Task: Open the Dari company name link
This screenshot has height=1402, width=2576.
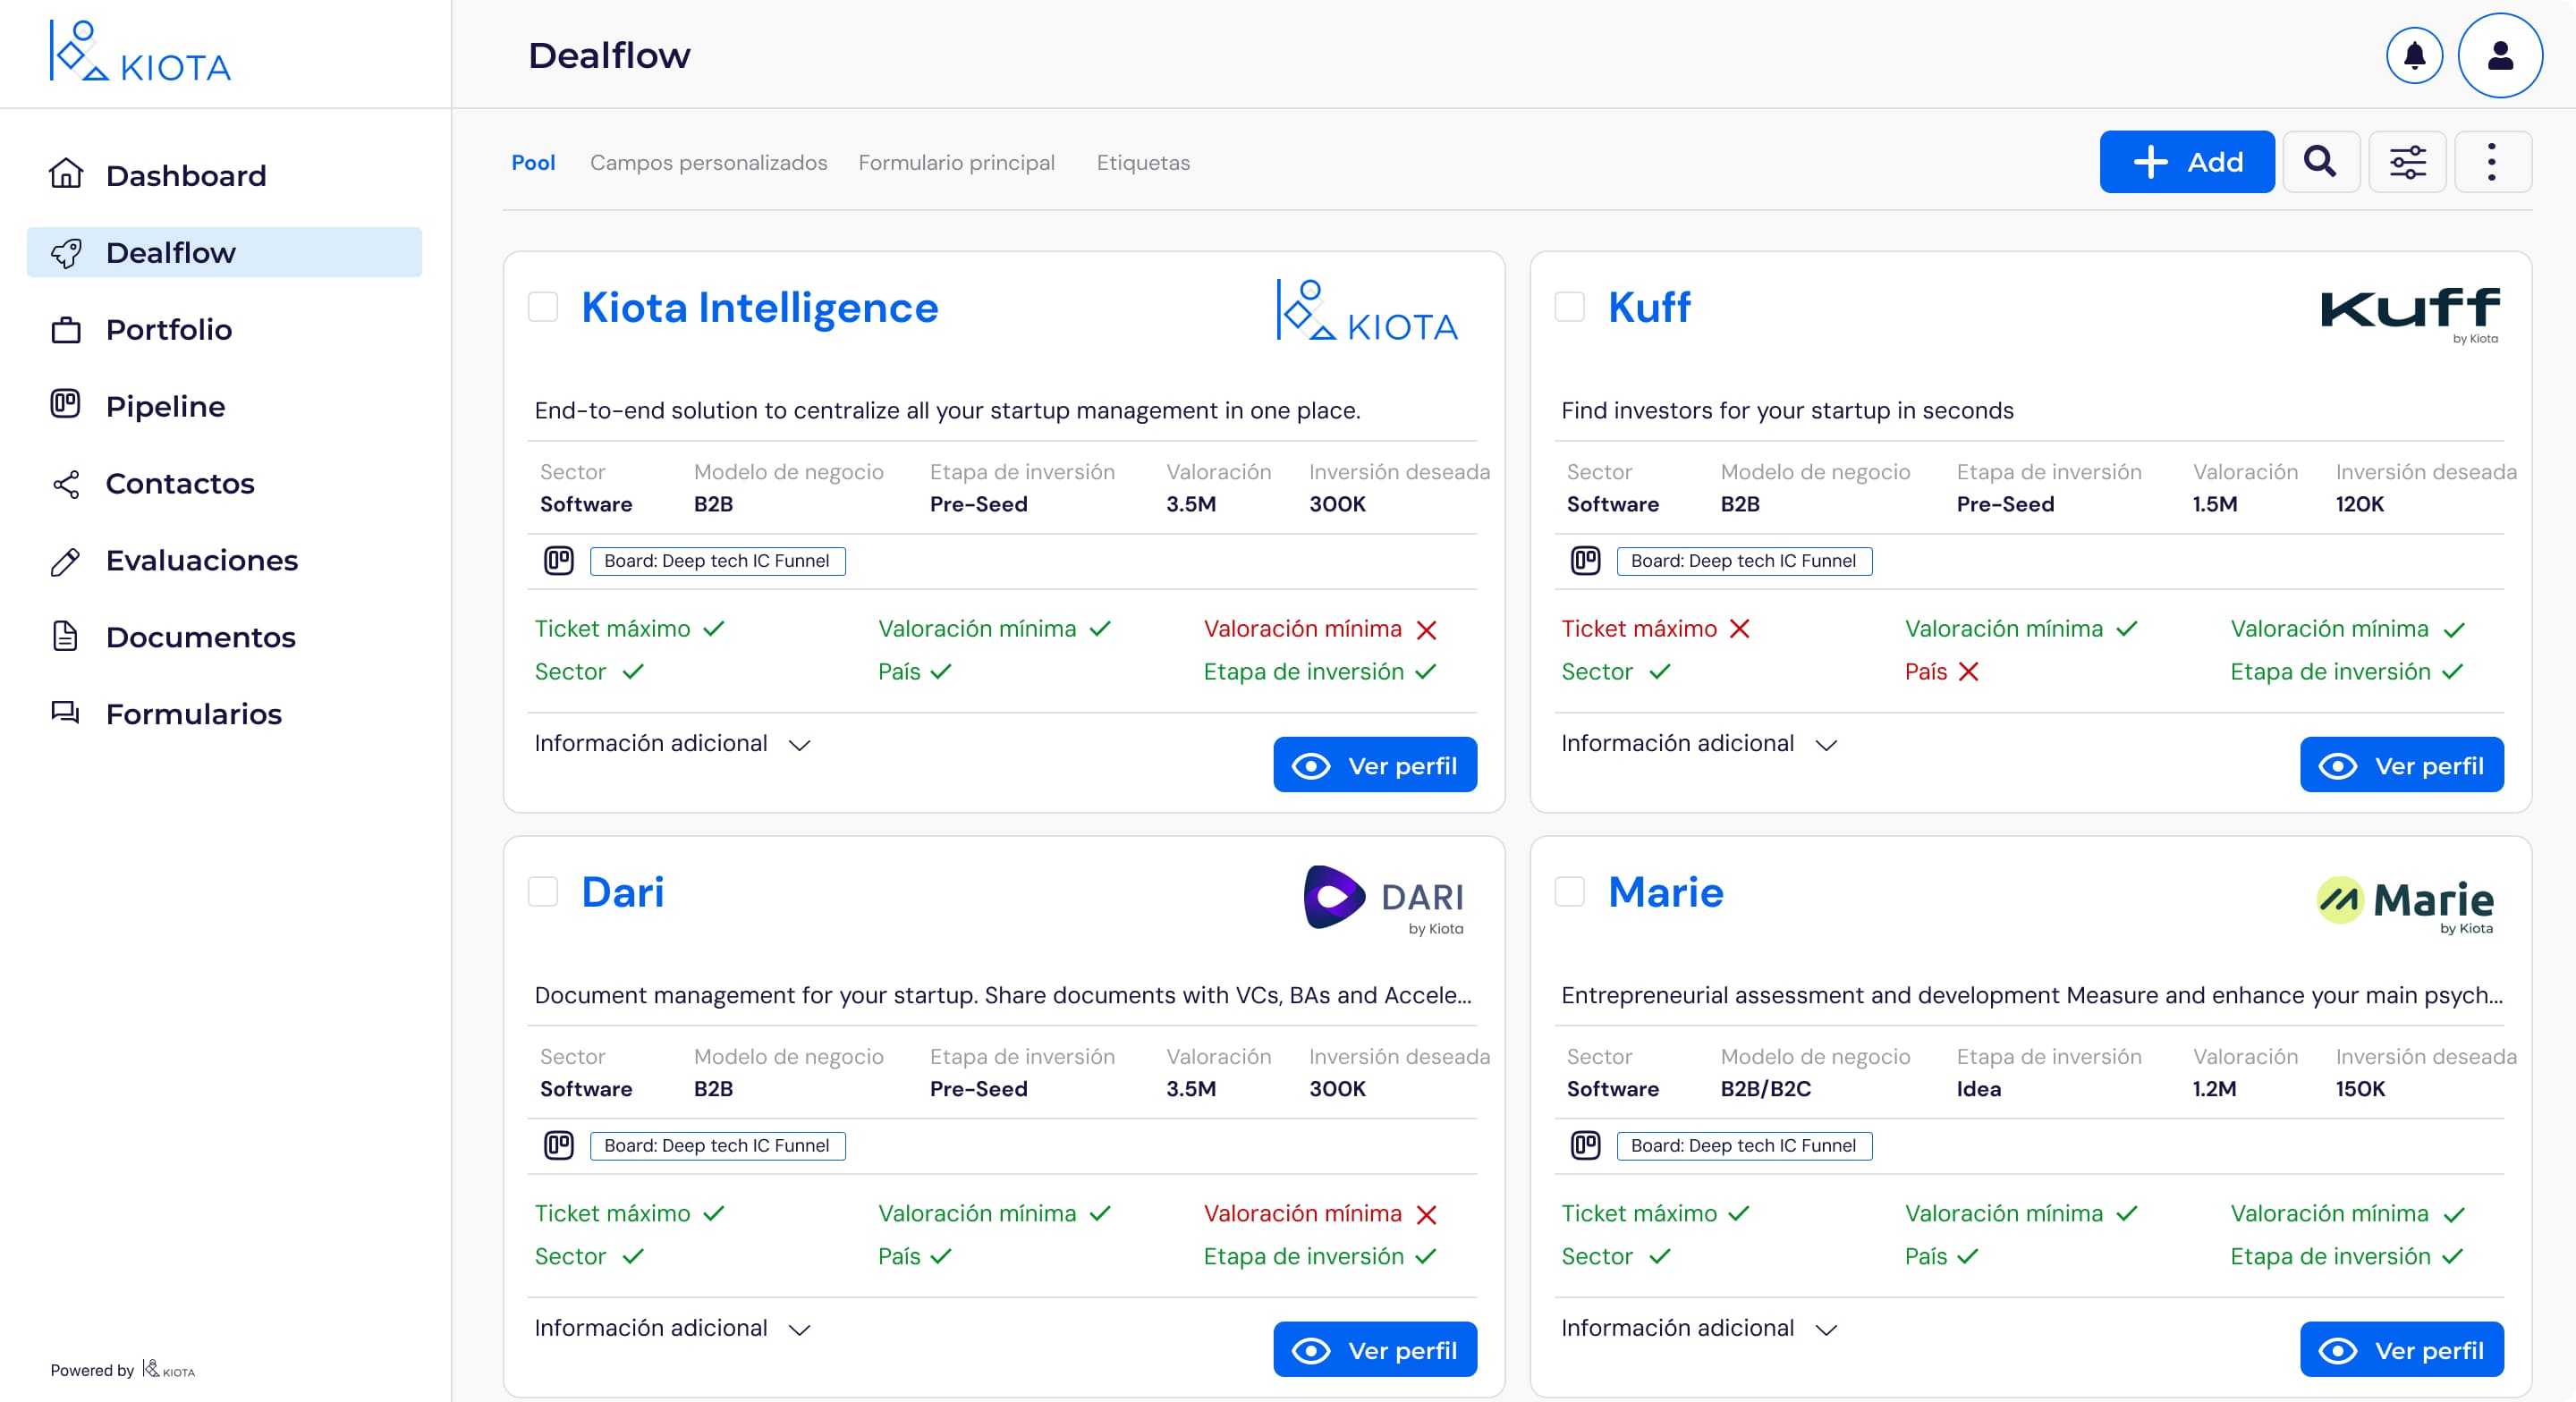Action: click(x=622, y=892)
